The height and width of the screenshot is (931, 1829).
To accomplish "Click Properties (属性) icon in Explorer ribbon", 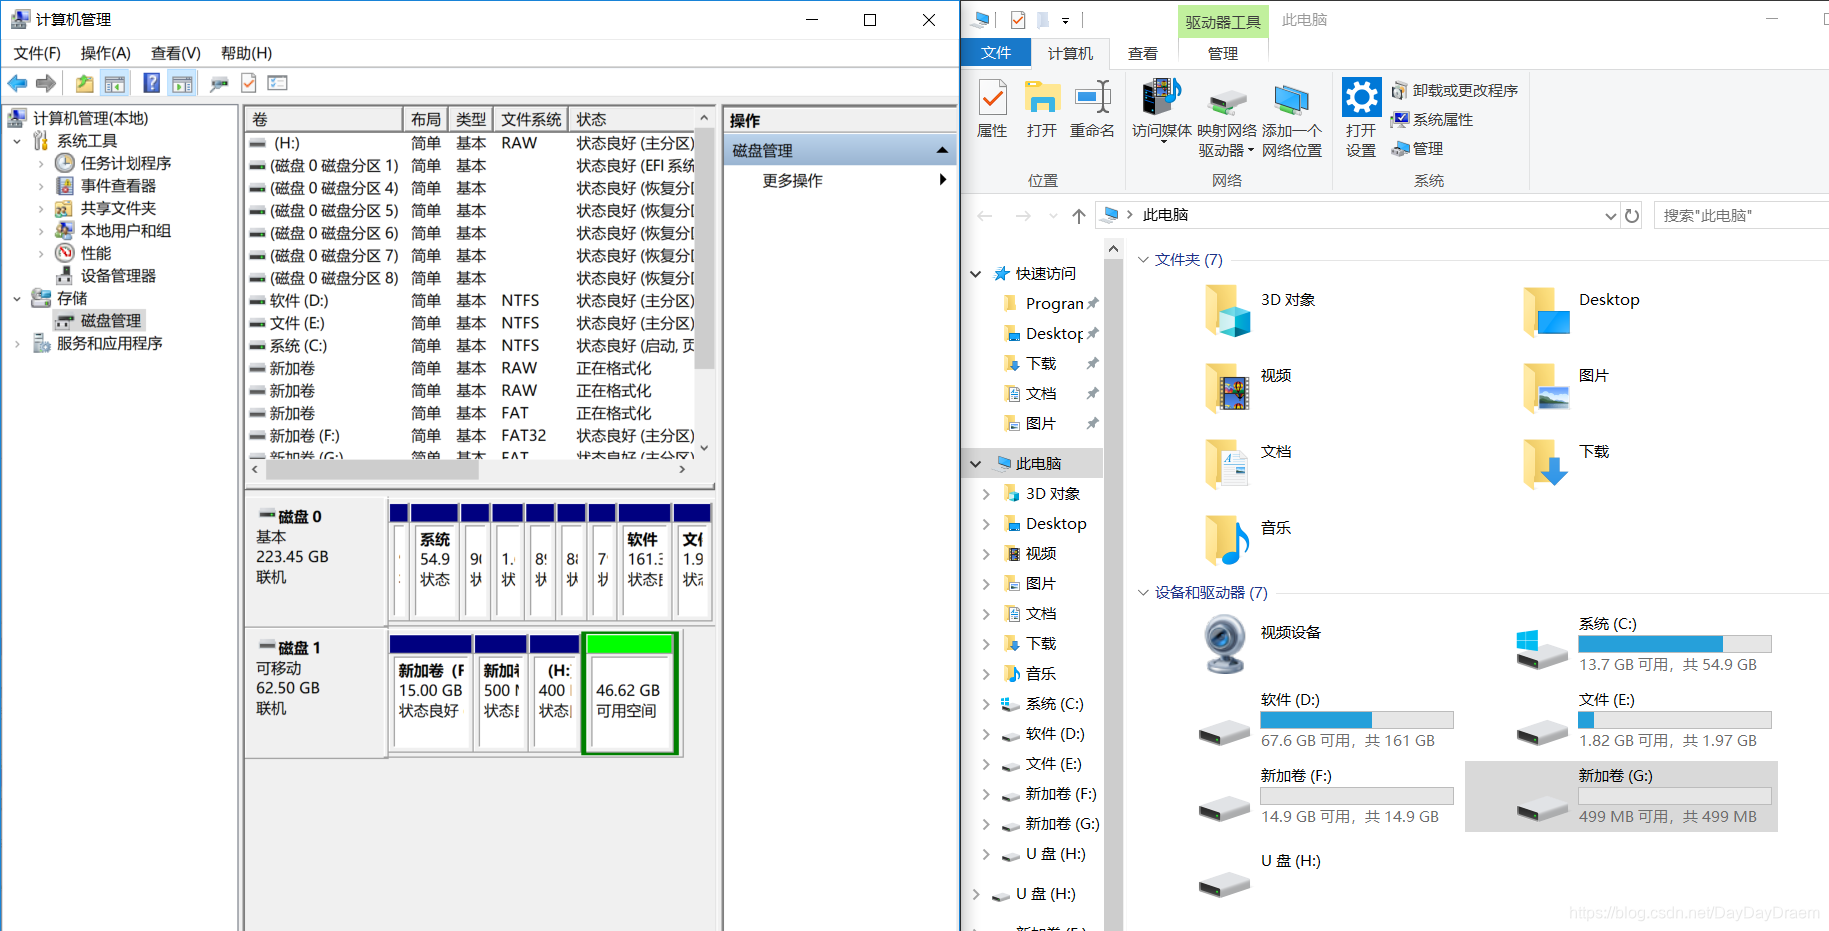I will point(992,108).
